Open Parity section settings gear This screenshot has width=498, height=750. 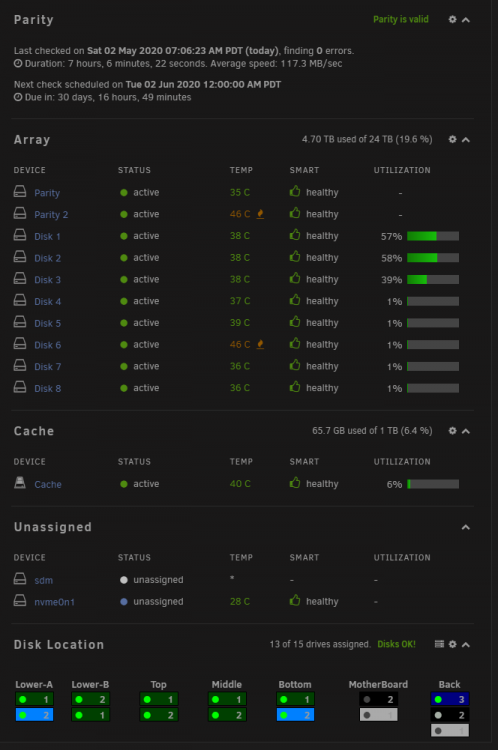[x=452, y=20]
